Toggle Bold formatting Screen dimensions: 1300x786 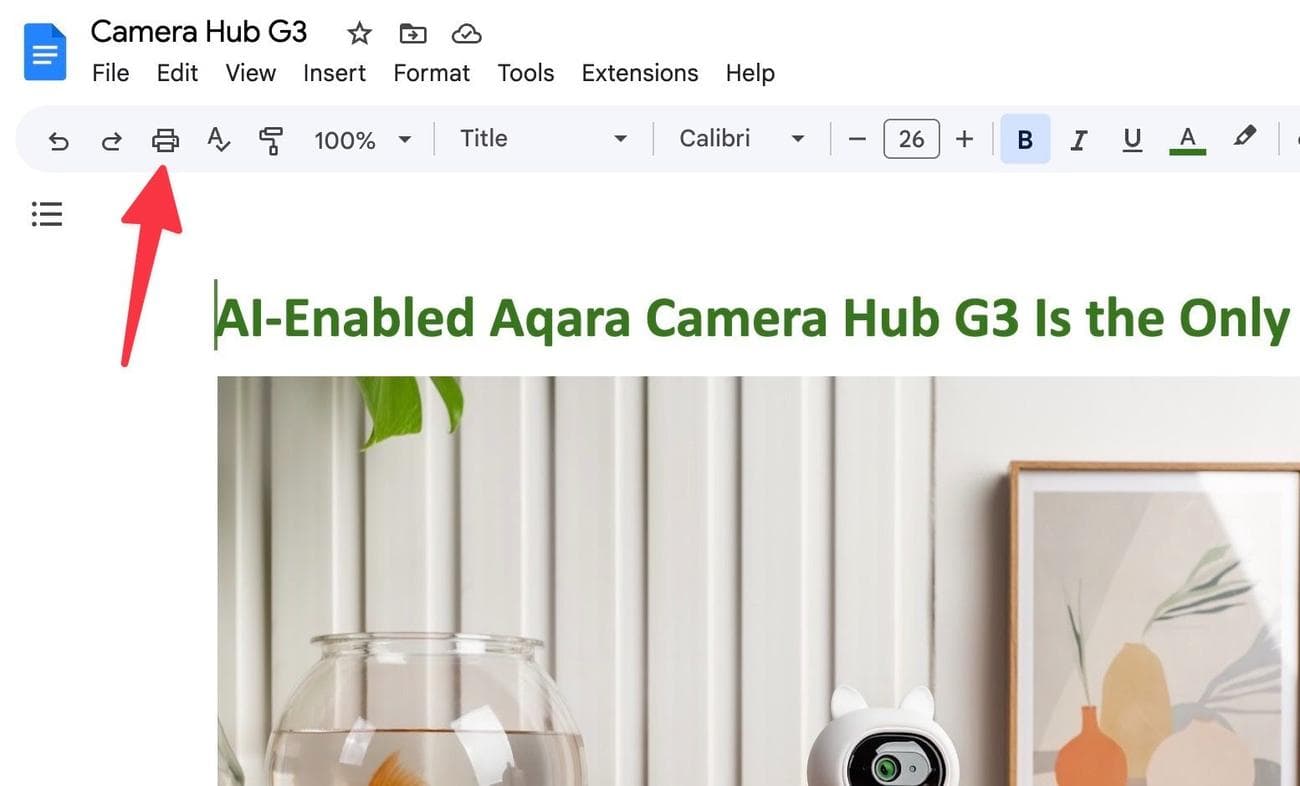click(x=1025, y=139)
